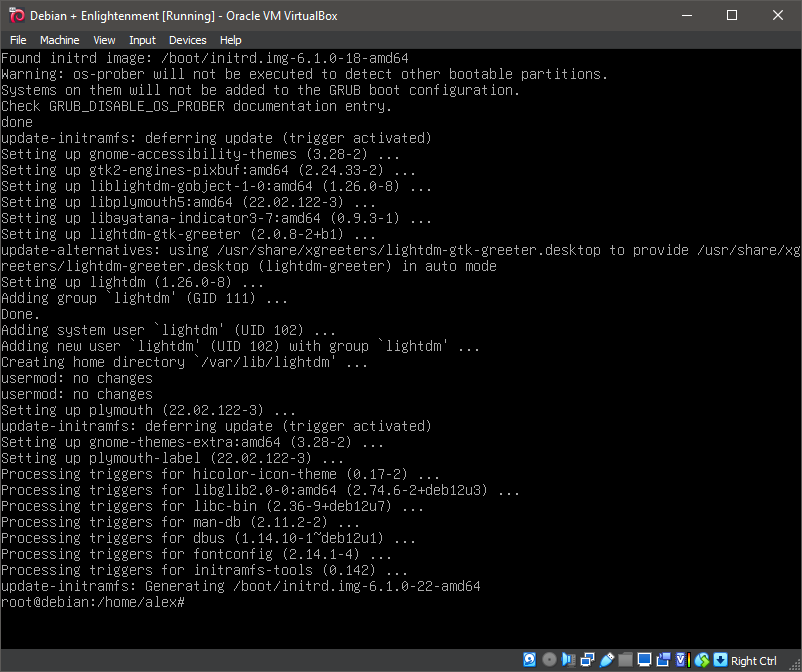This screenshot has height=672, width=802.
Task: Click the virtualization engine V icon
Action: (681, 659)
